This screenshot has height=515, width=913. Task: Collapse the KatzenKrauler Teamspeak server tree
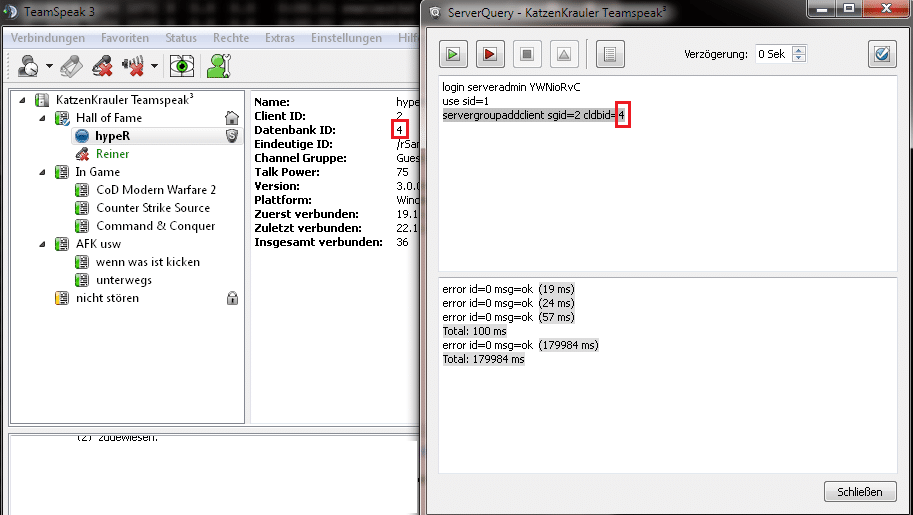tap(22, 100)
